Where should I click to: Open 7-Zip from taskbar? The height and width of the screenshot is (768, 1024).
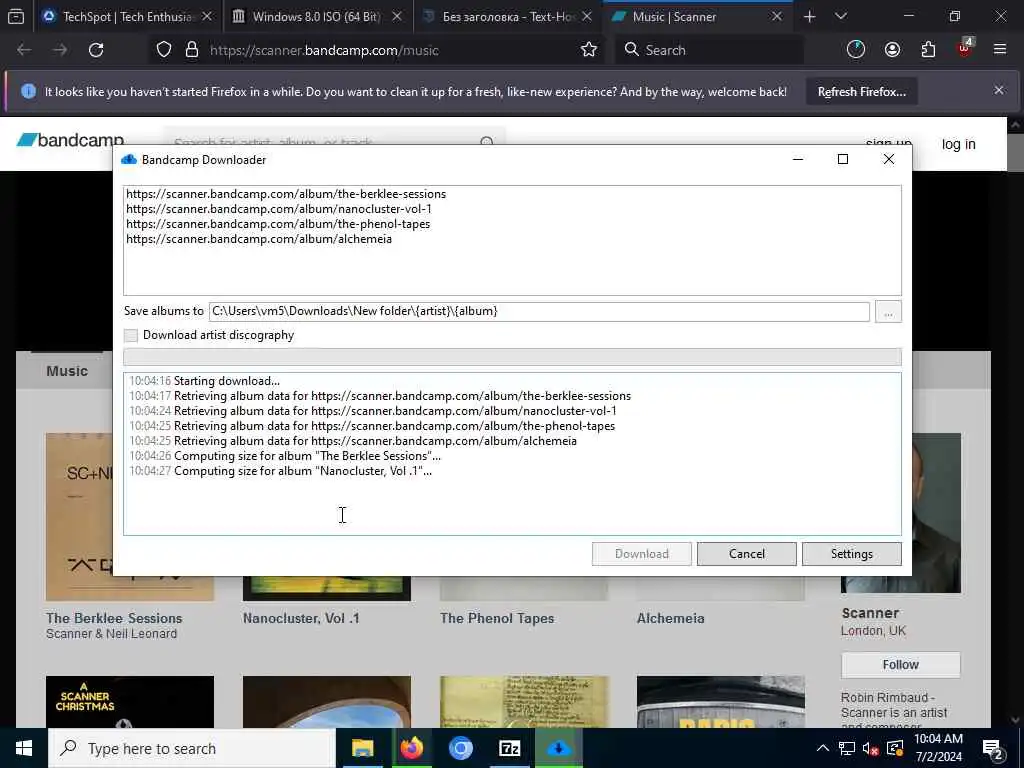coord(509,748)
